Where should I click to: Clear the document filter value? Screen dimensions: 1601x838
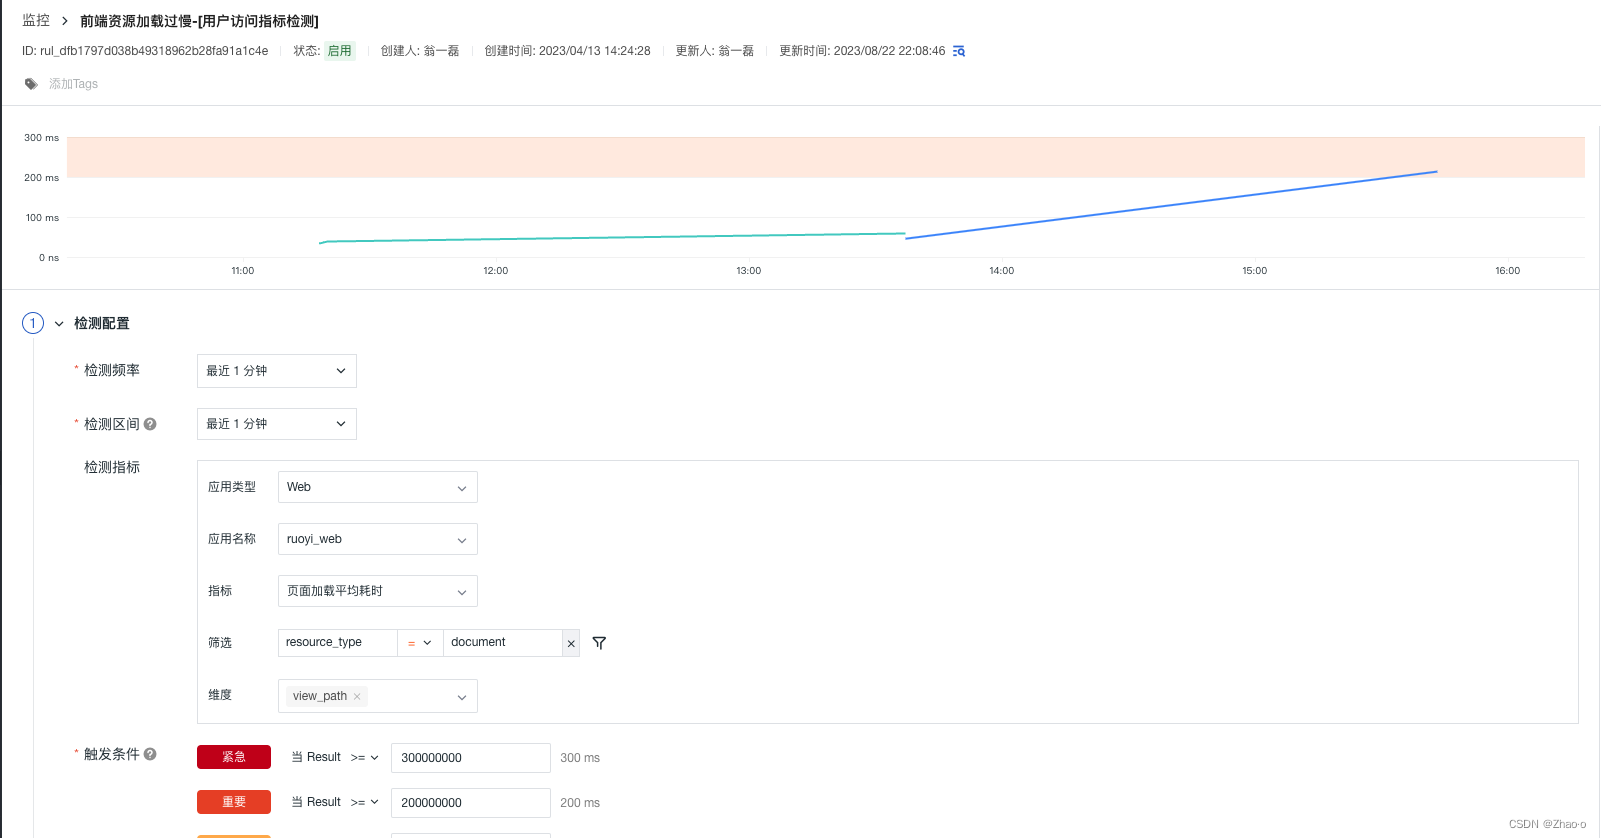571,643
